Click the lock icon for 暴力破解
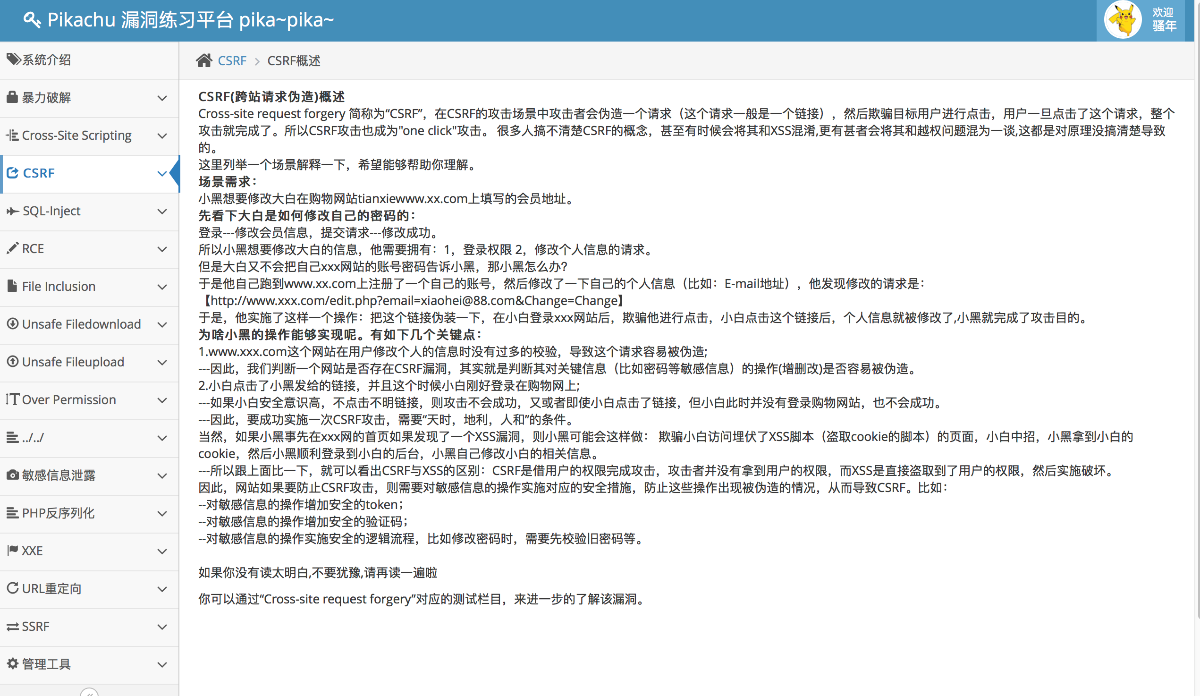This screenshot has width=1200, height=696. 13,98
